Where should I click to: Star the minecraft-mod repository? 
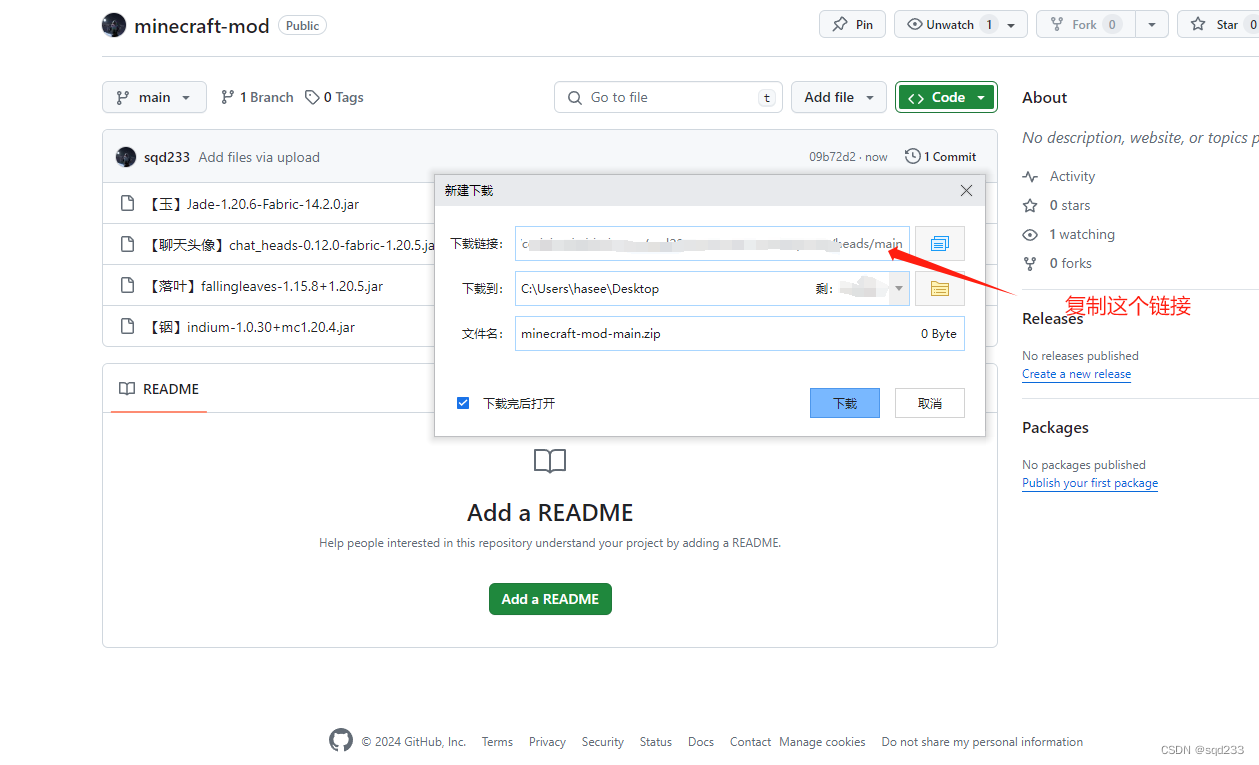pyautogui.click(x=1218, y=25)
